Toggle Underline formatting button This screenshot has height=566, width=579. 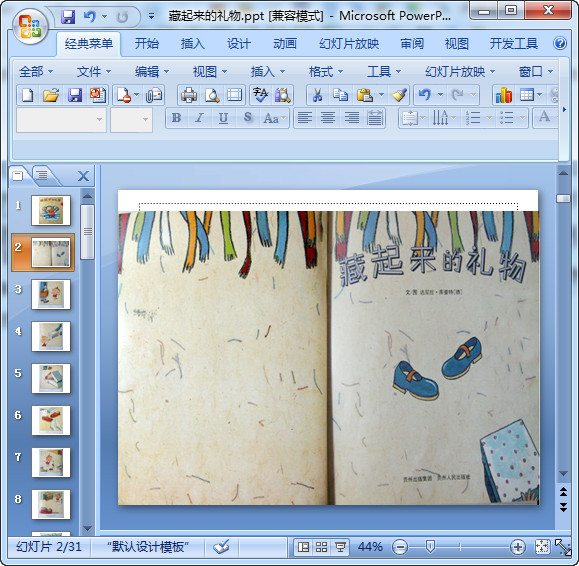[223, 118]
